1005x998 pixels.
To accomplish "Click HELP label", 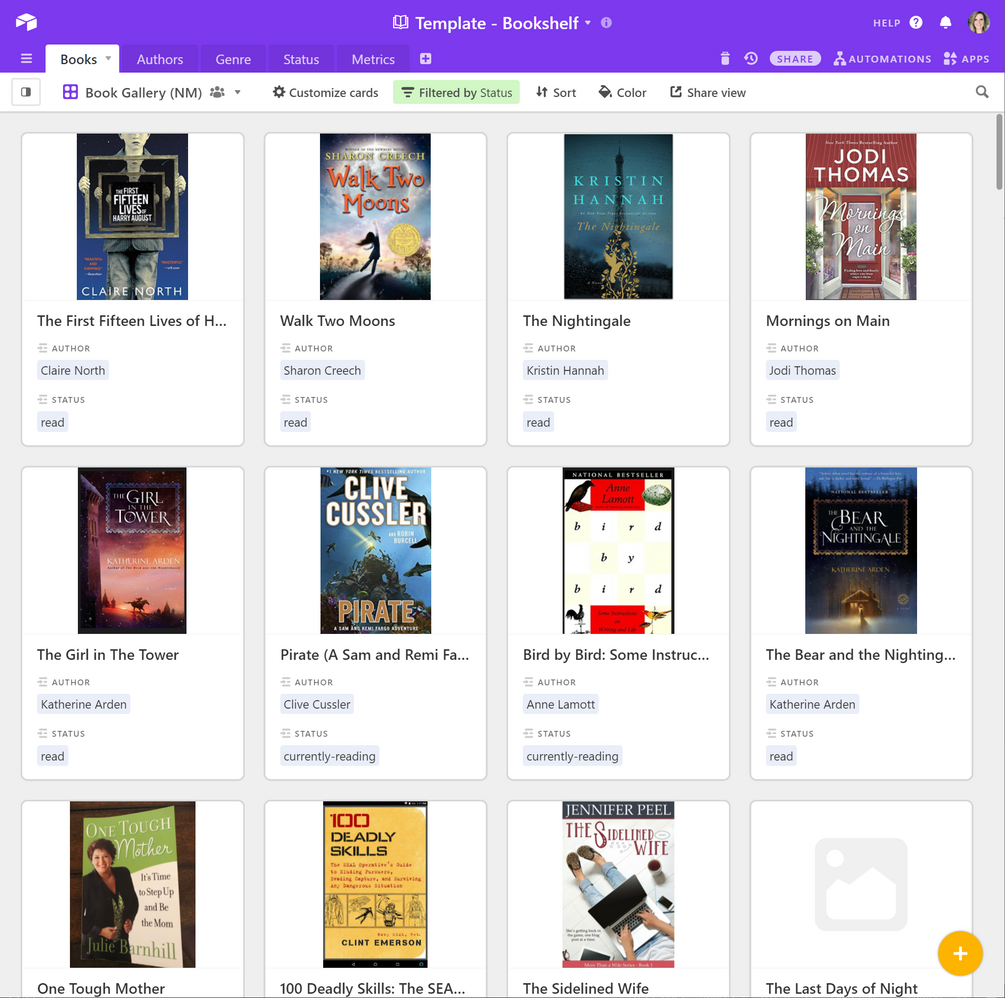I will click(886, 23).
